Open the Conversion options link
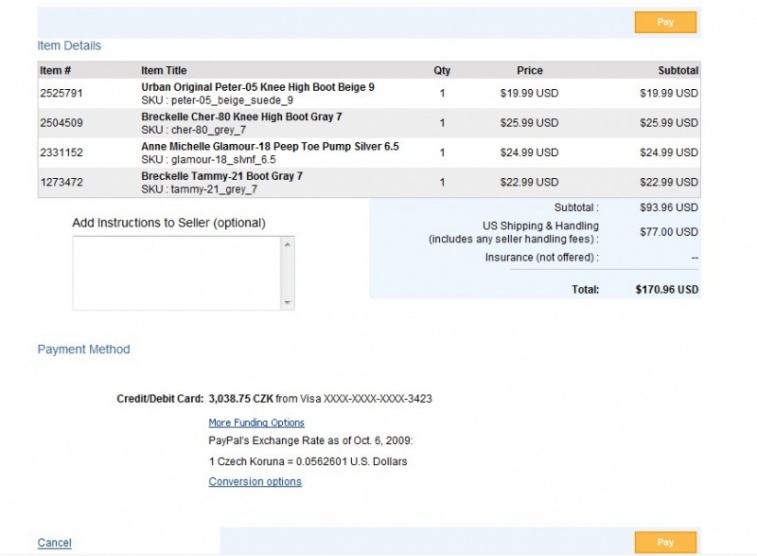Screen dimensions: 757x556 coord(255,482)
